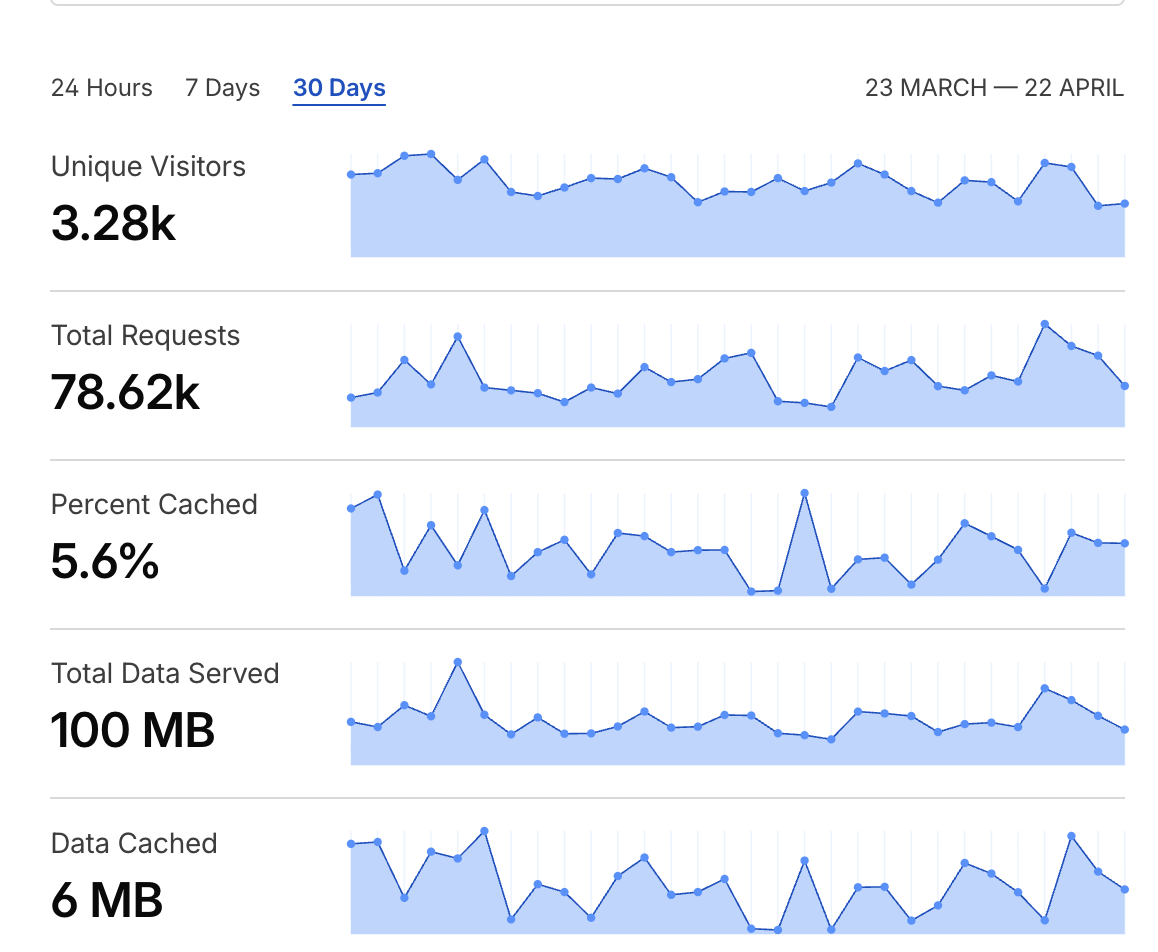This screenshot has width=1158, height=952.
Task: Click the 3.28k unique visitors value
Action: 113,223
